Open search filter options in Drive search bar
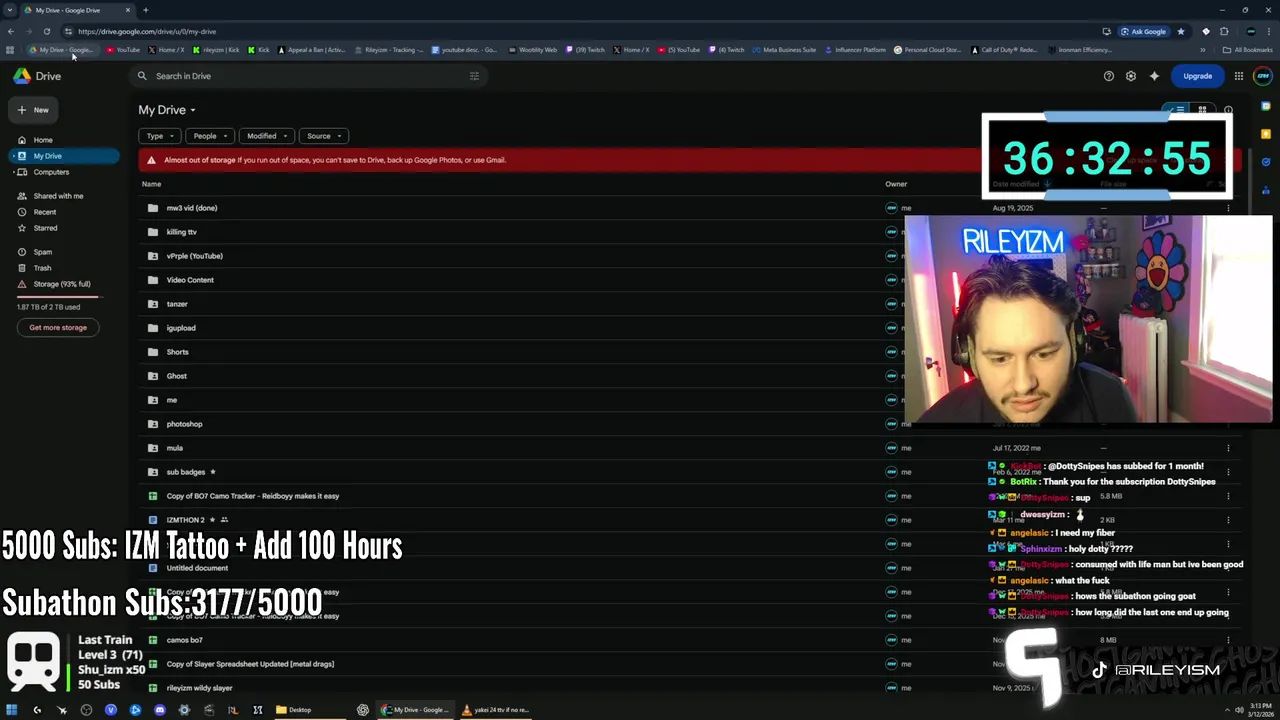This screenshot has width=1280, height=720. pyautogui.click(x=474, y=76)
